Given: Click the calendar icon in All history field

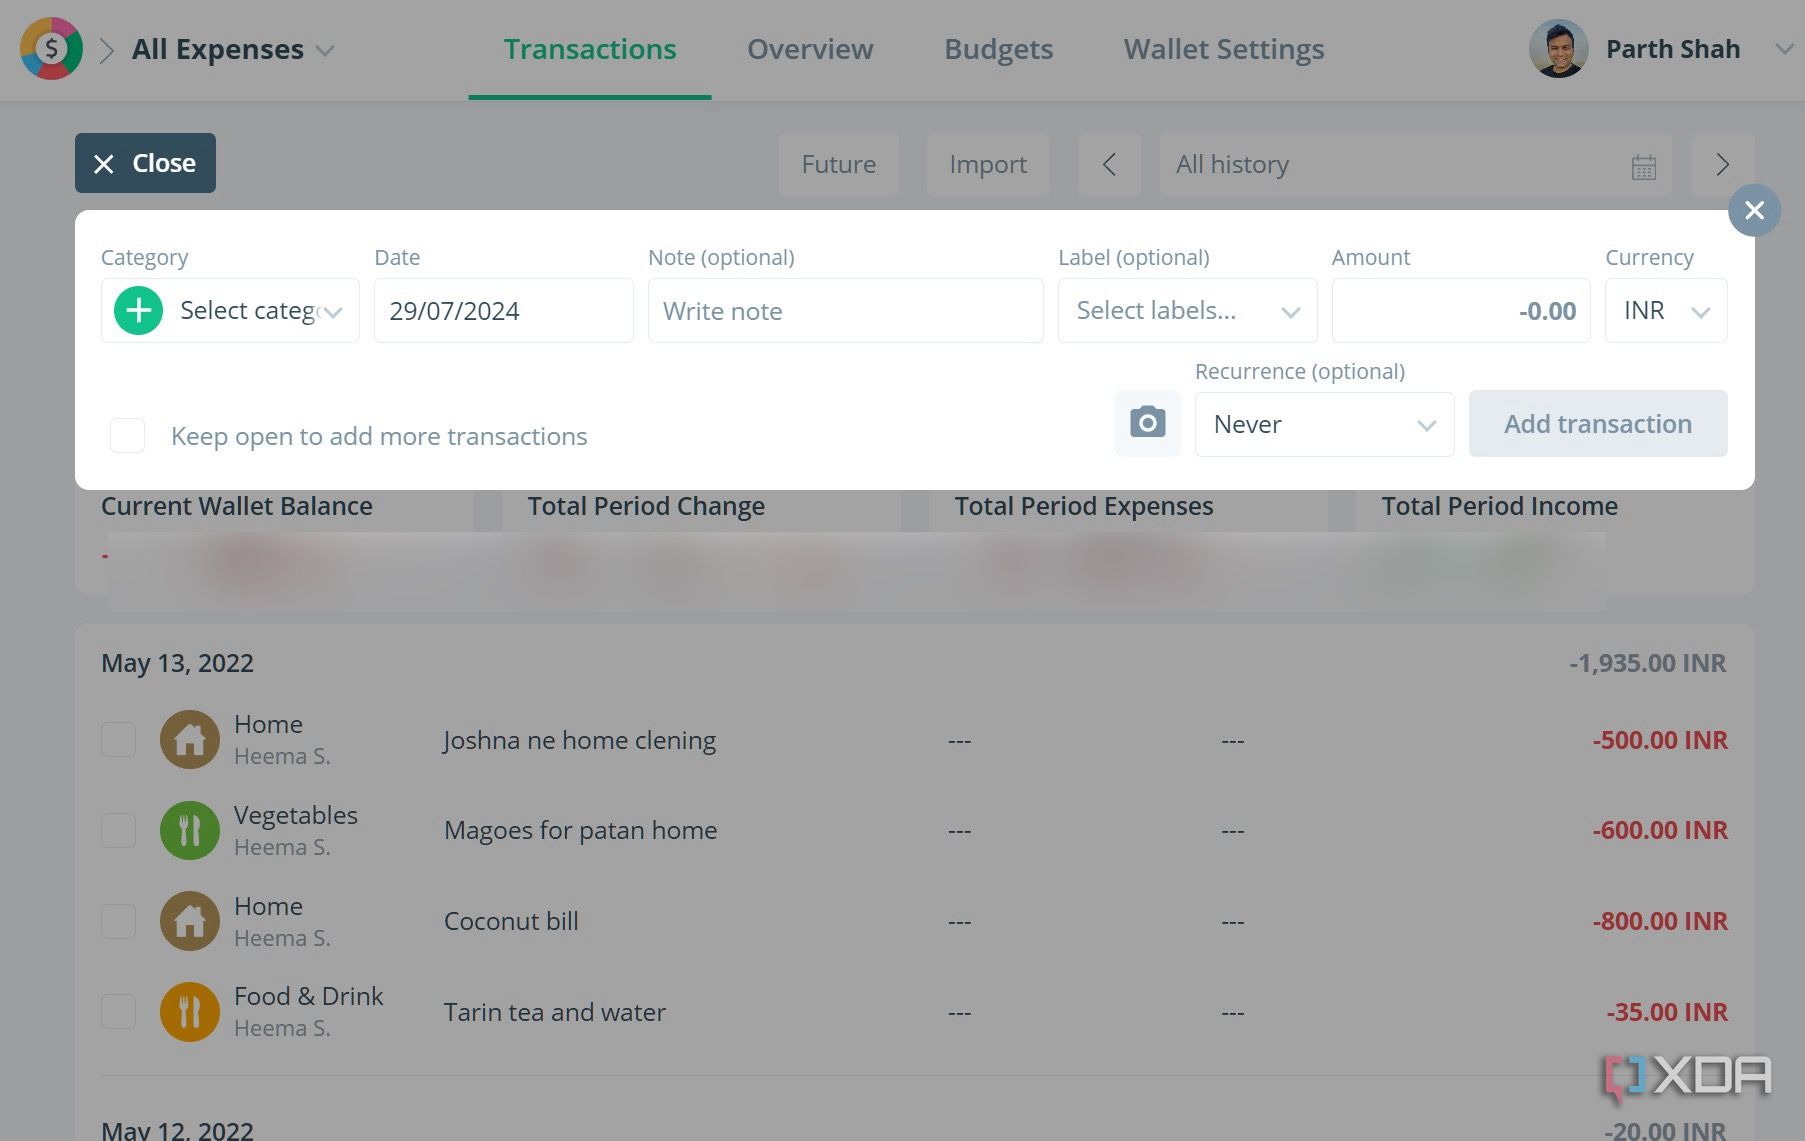Looking at the screenshot, I should tap(1643, 165).
